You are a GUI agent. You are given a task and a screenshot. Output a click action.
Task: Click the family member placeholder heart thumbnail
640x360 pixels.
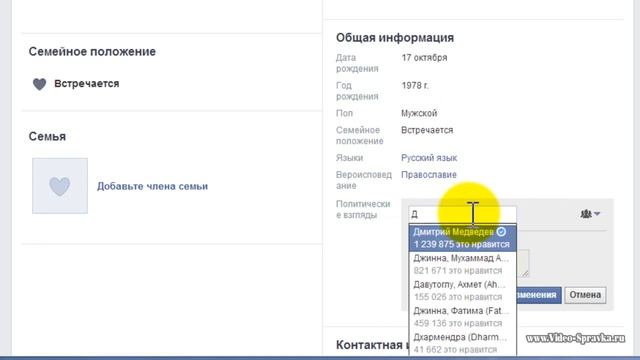[x=60, y=186]
